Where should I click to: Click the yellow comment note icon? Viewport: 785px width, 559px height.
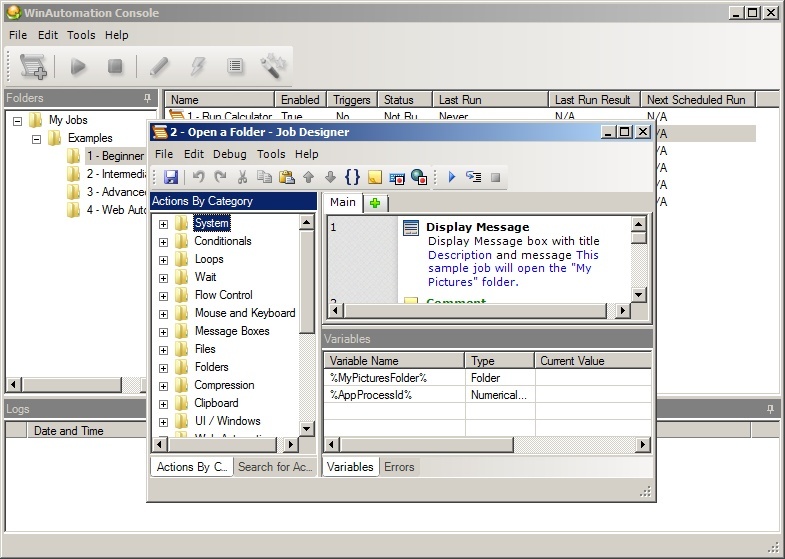point(374,177)
